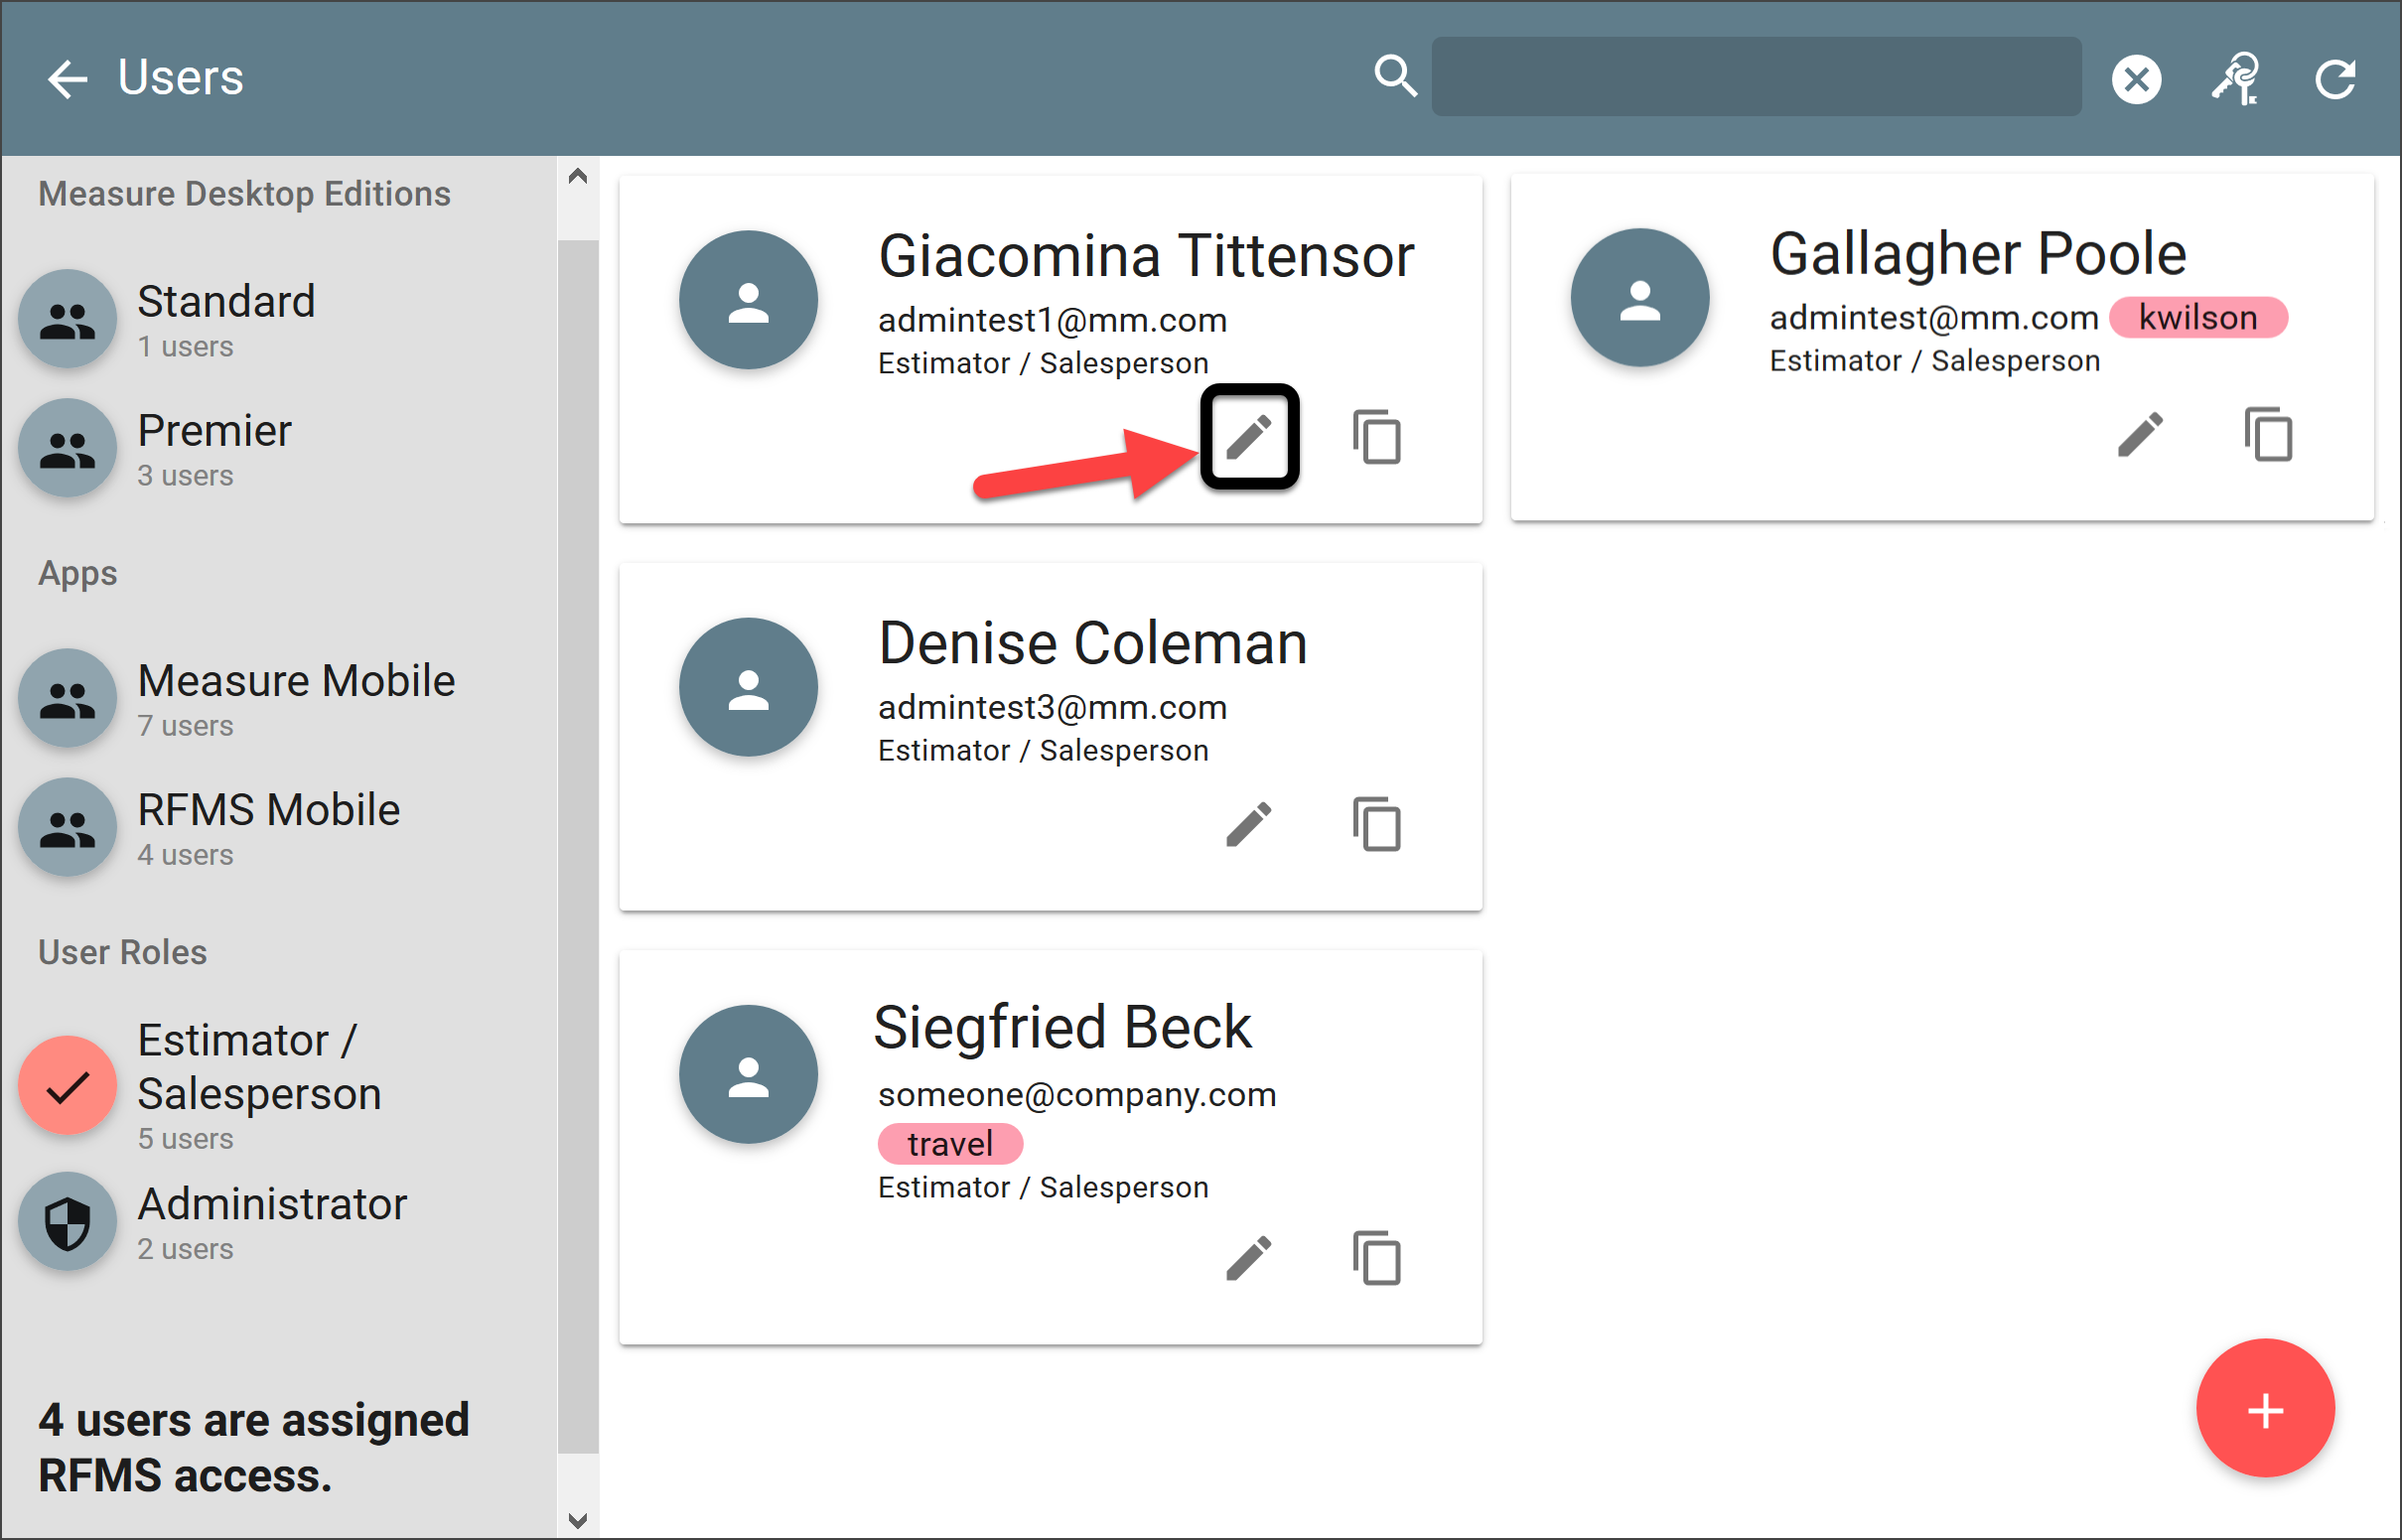Uncheck Estimator / Salesperson role filter
Viewport: 2402px width, 1540px height.
click(x=68, y=1085)
